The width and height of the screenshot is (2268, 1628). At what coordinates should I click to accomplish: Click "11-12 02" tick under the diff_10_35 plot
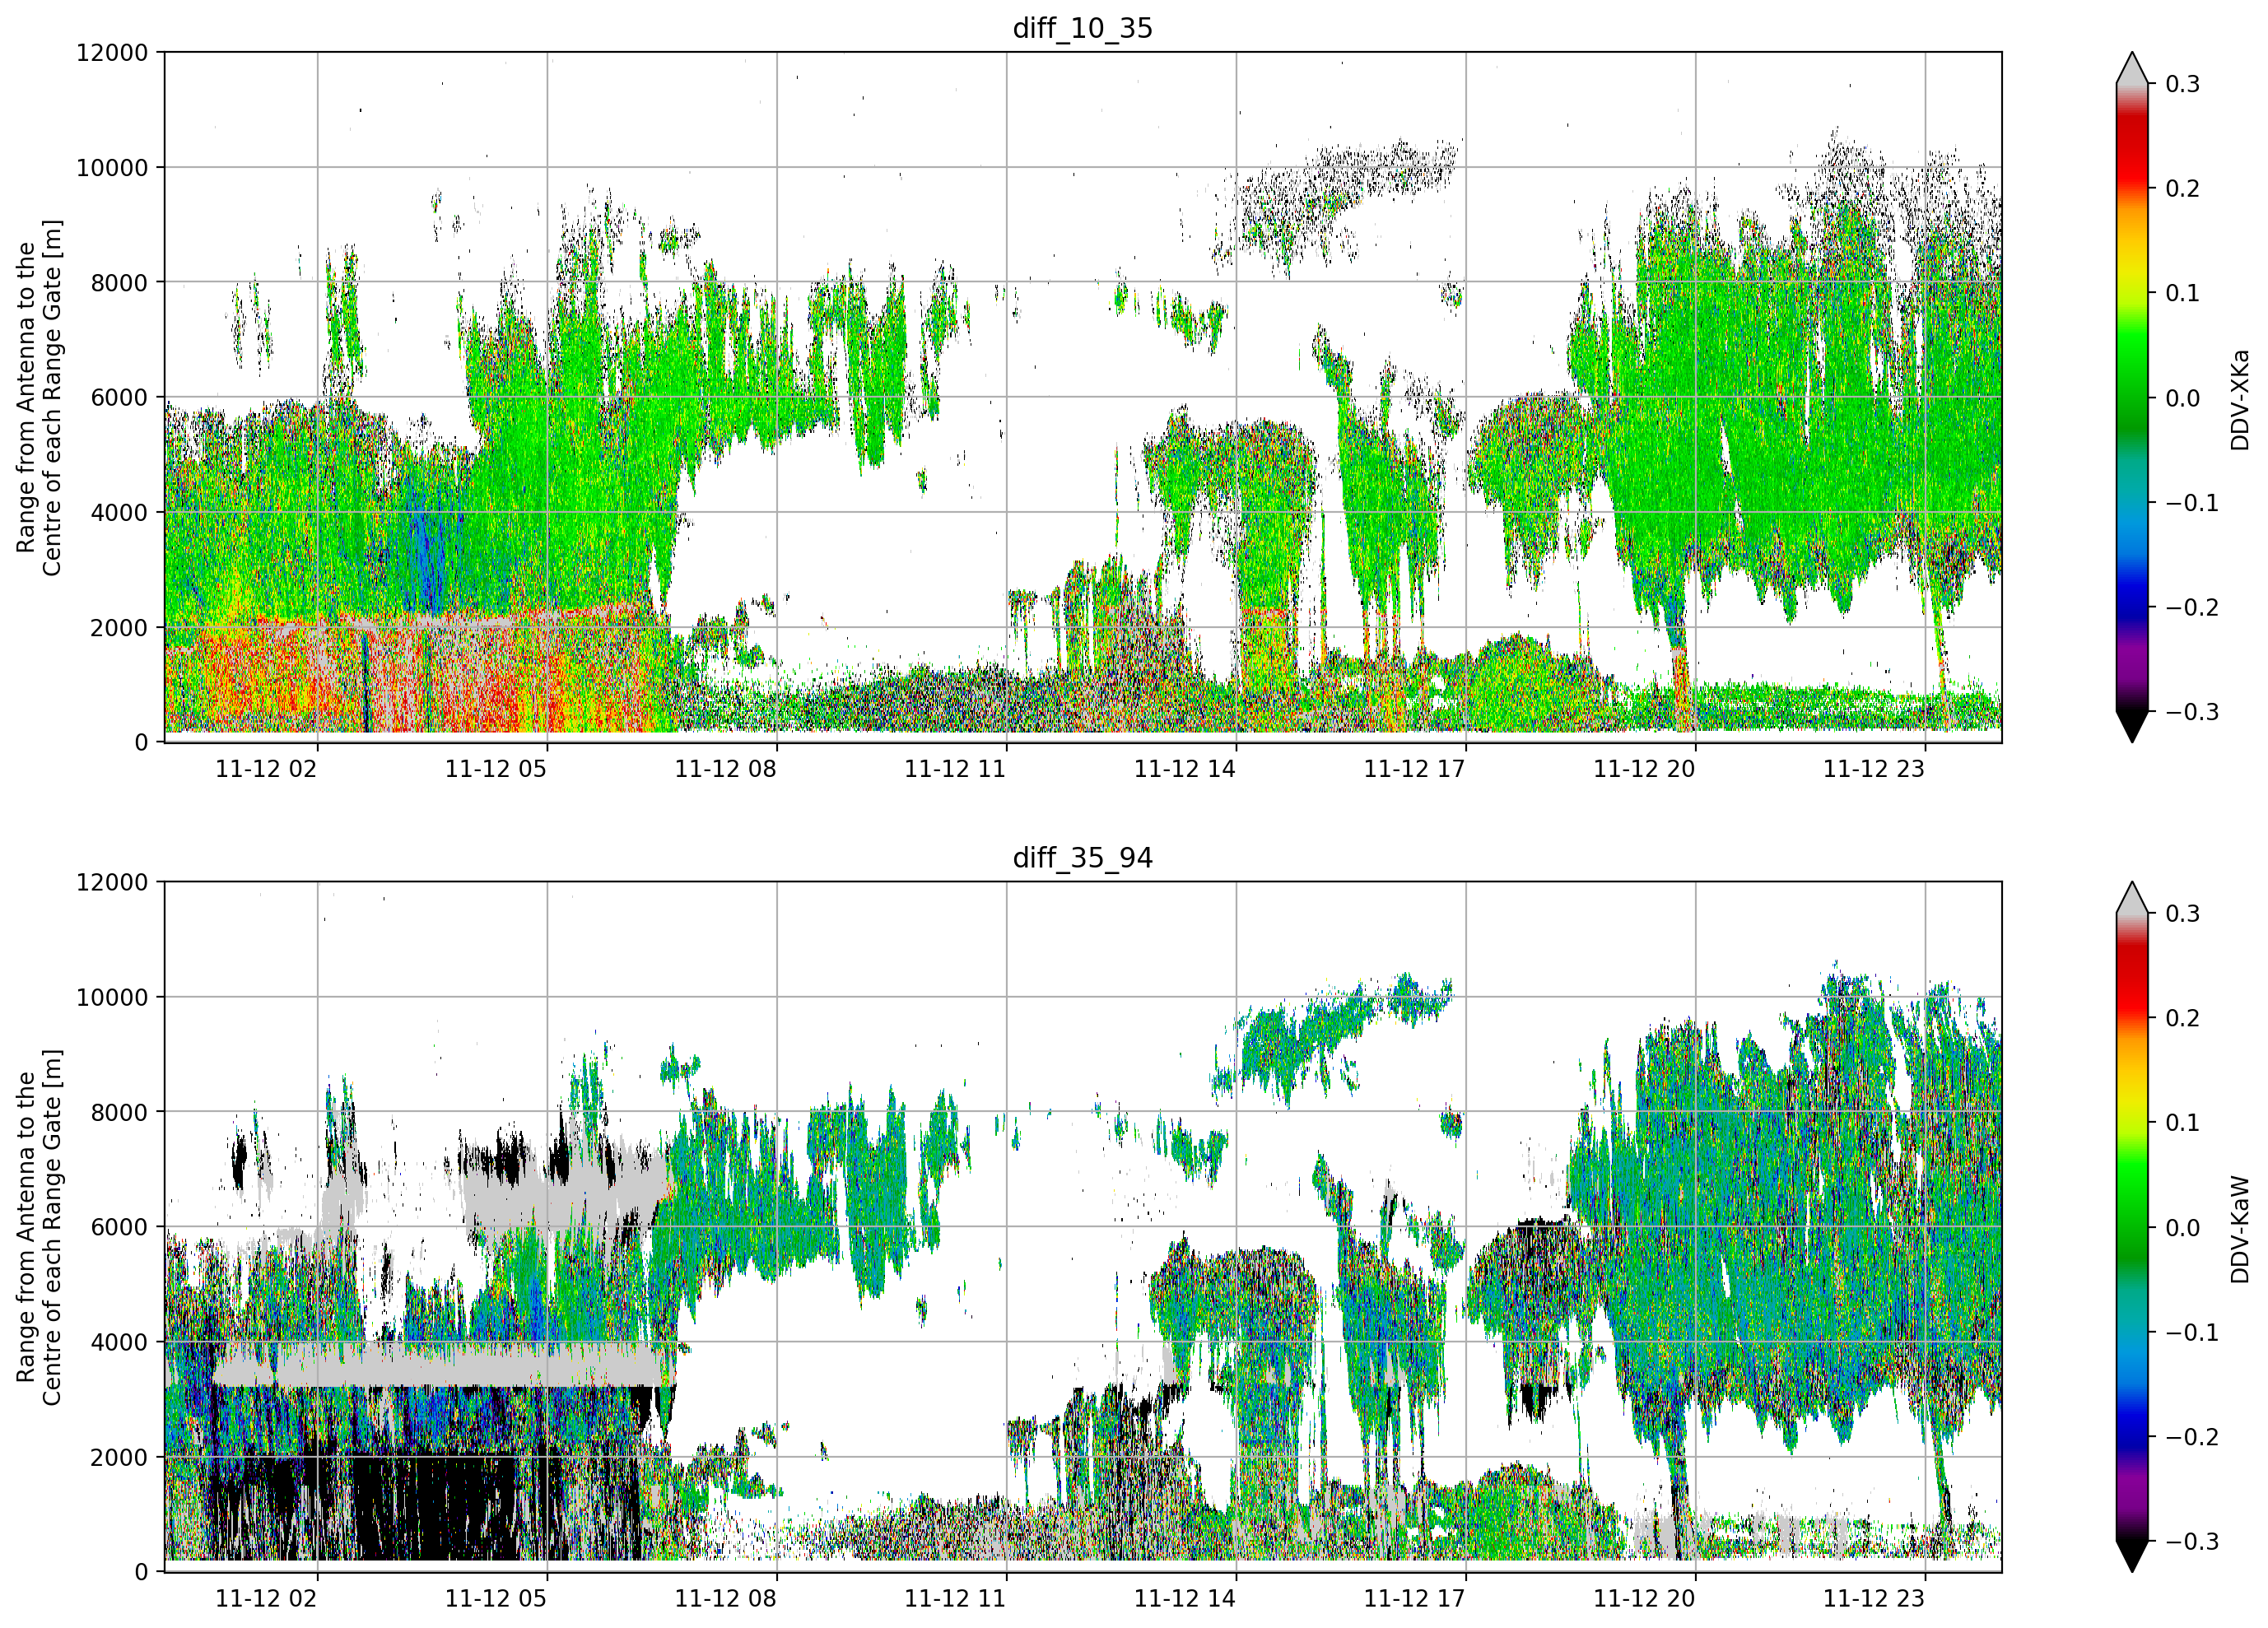(x=266, y=769)
